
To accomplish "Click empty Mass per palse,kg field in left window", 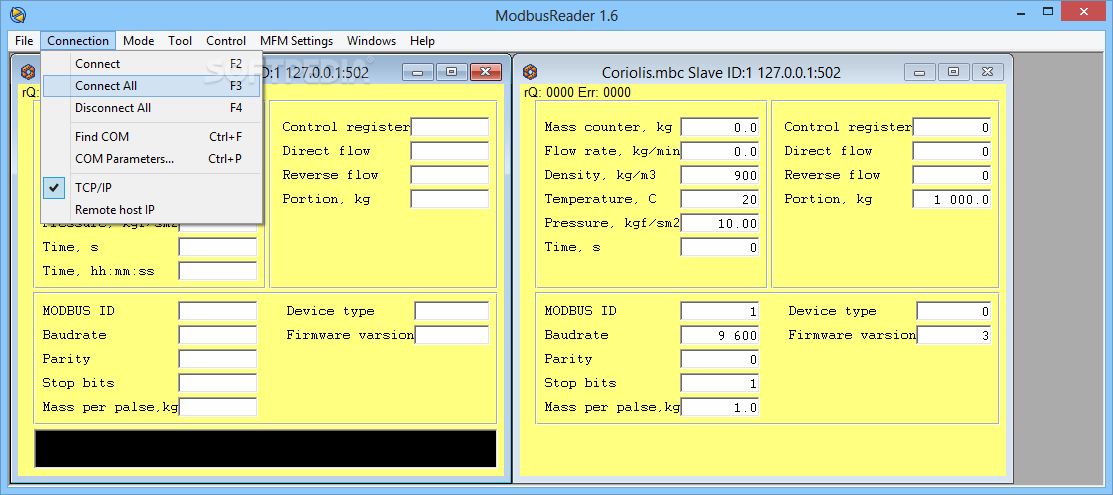I will coord(218,408).
